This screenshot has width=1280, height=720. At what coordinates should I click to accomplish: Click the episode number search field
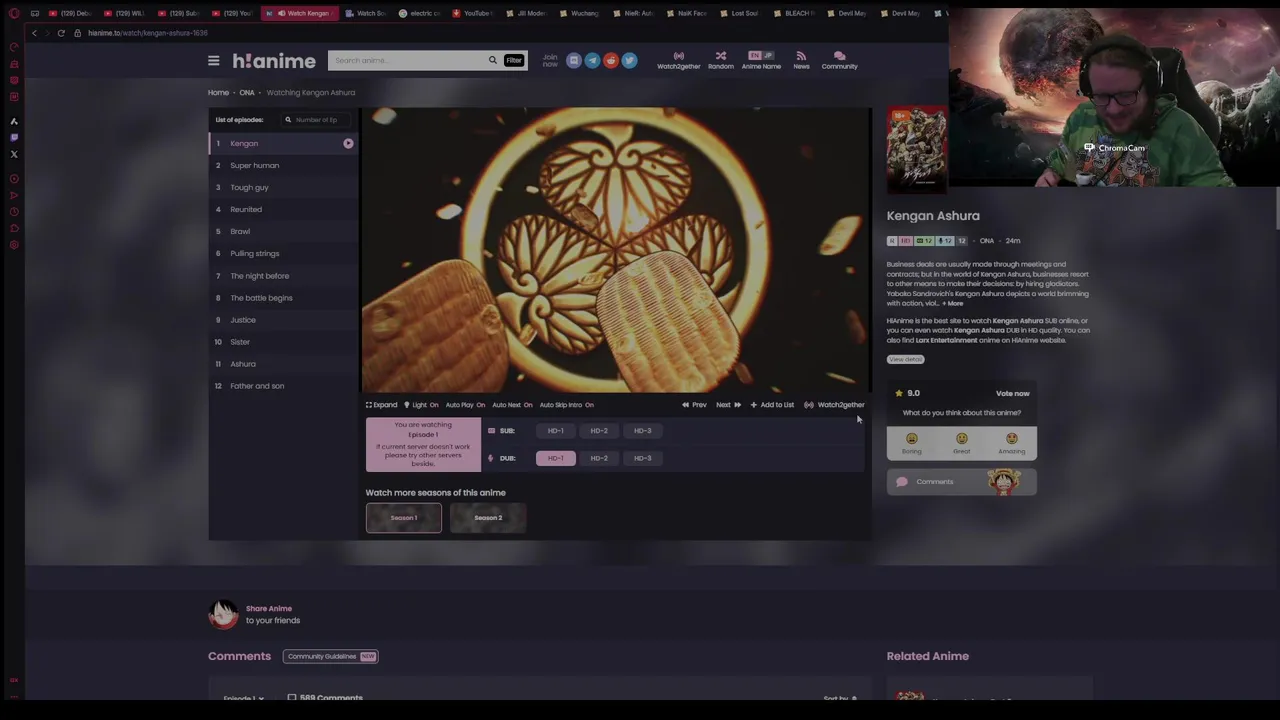[315, 120]
